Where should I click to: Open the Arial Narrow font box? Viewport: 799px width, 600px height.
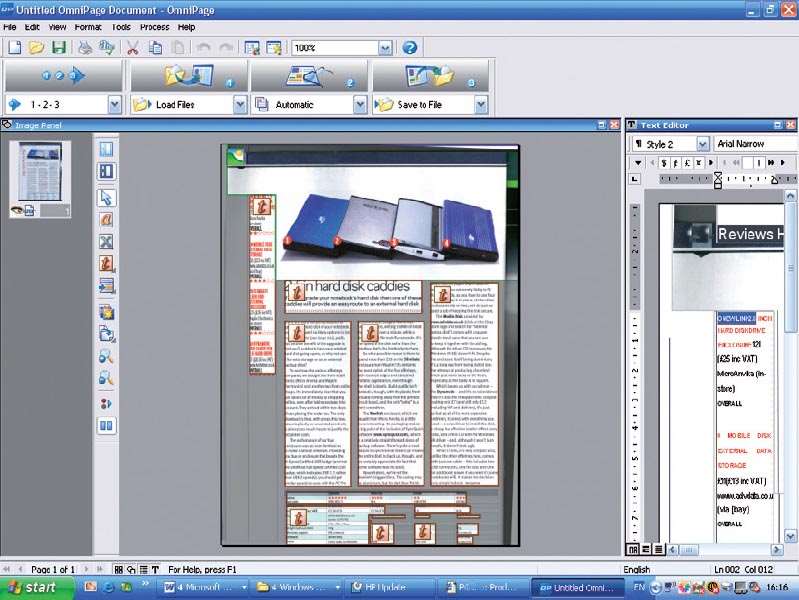pyautogui.click(x=756, y=144)
